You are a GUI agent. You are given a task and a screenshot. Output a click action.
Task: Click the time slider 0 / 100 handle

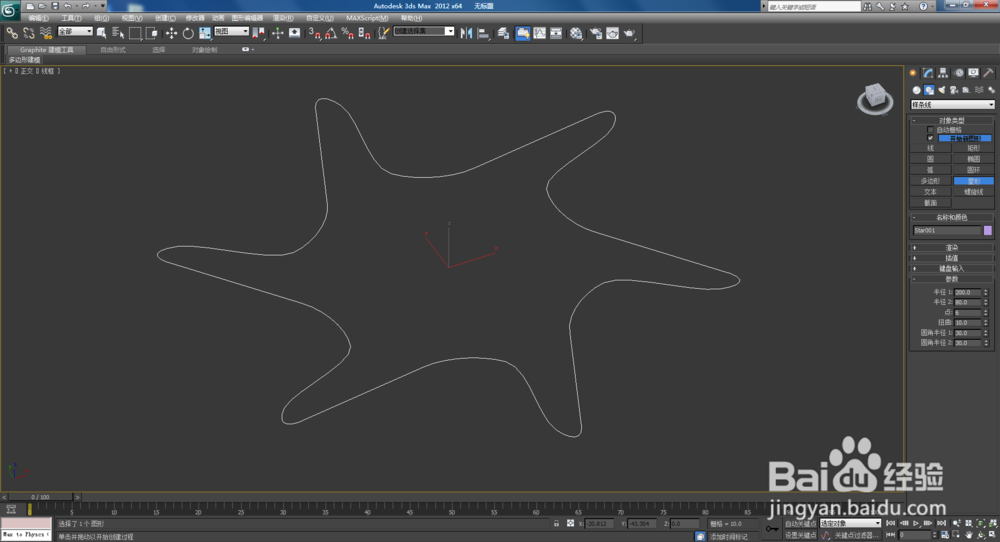[x=40, y=497]
